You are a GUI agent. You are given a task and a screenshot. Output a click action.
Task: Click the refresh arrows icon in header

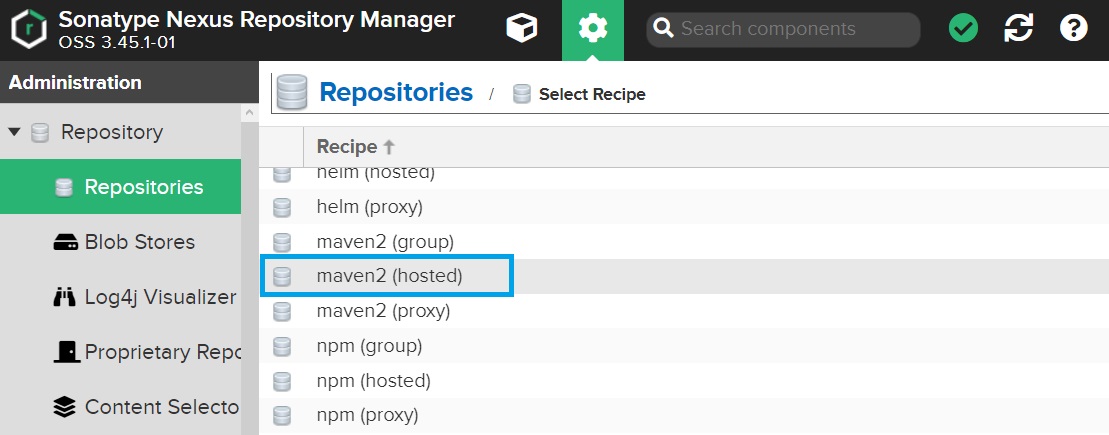point(1018,29)
